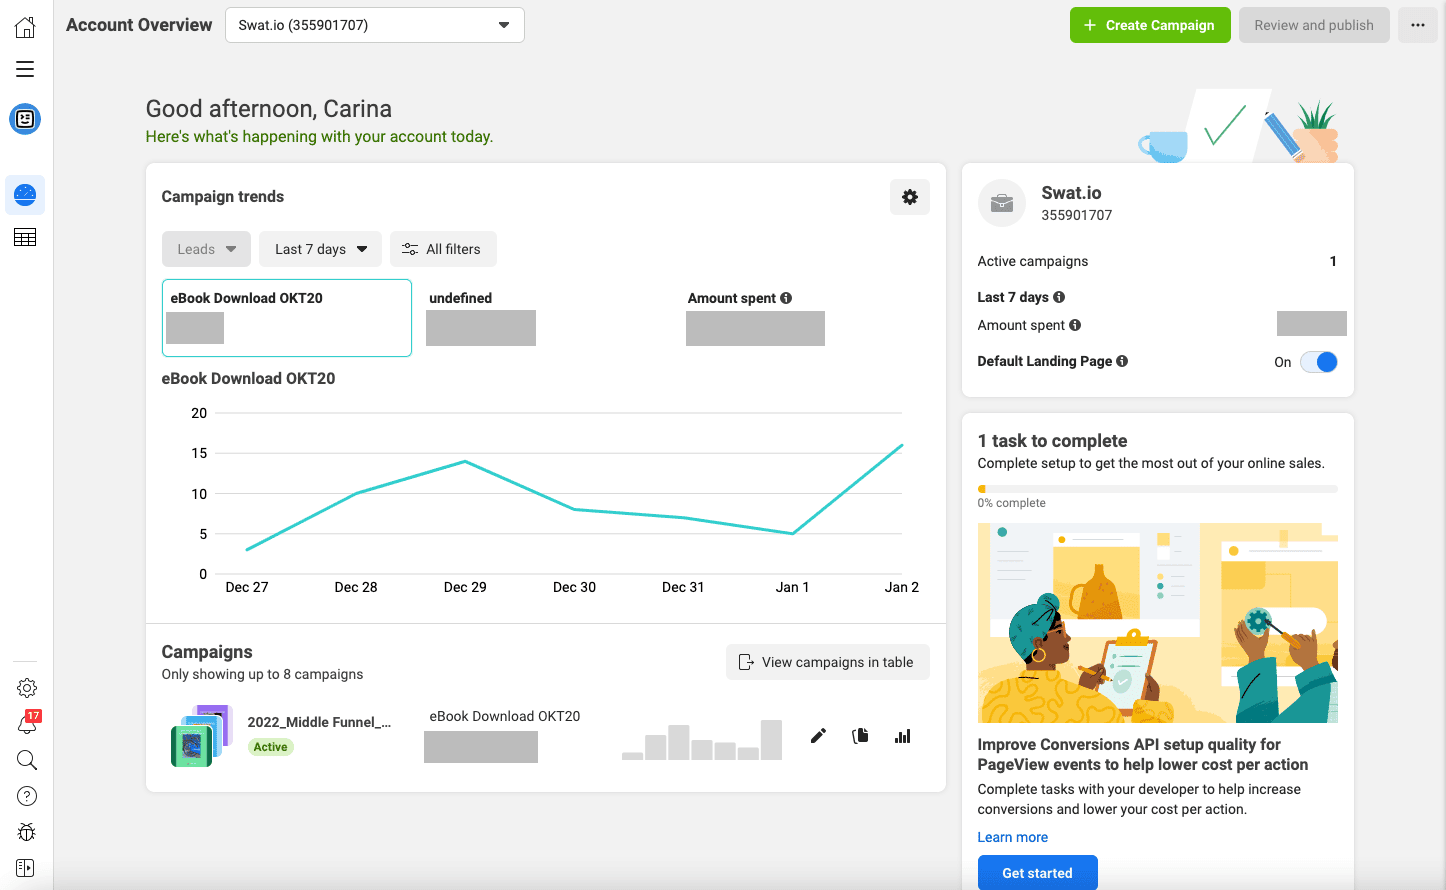Expand the Last 7 days date range dropdown

320,248
